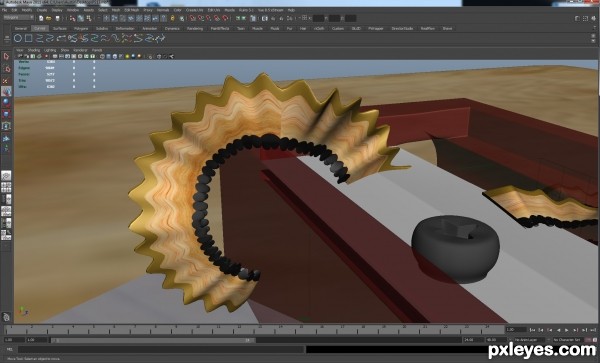Activate the Rotate tool in toolbox
Image resolution: width=600 pixels, height=363 pixels.
coord(6,103)
